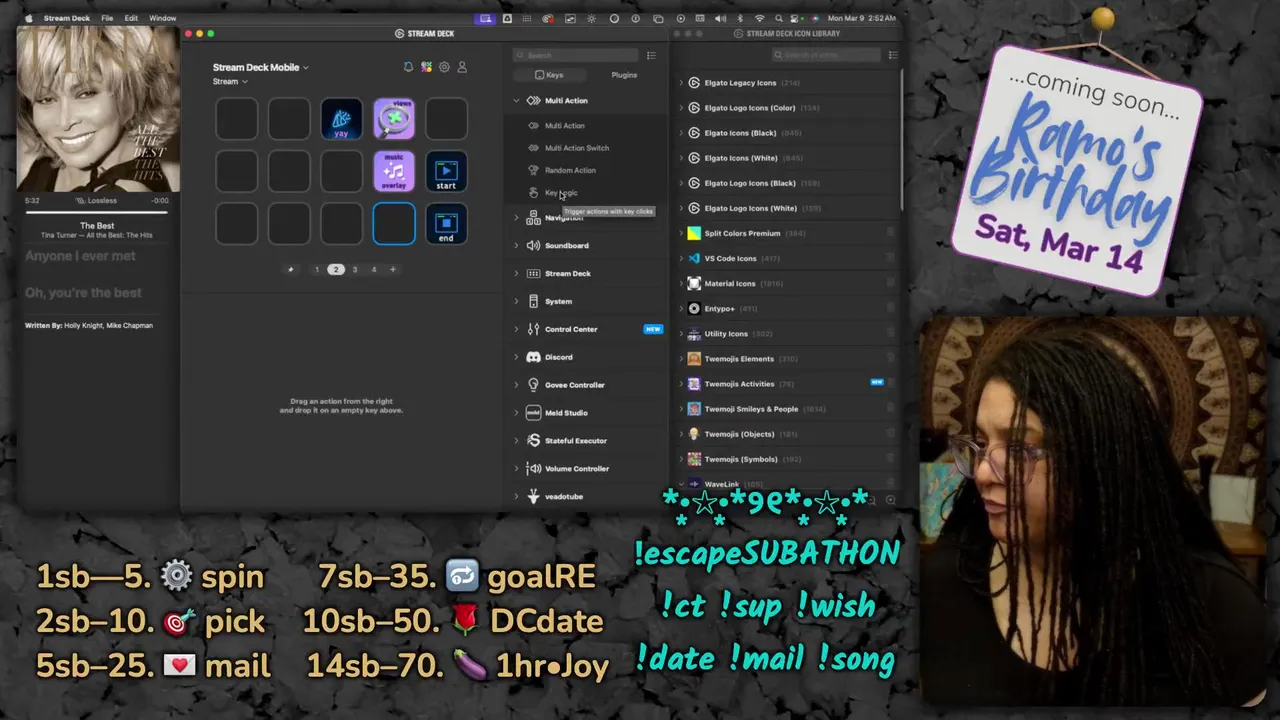Expand the Soundboard category
Screen dimensions: 1280x720
click(517, 245)
